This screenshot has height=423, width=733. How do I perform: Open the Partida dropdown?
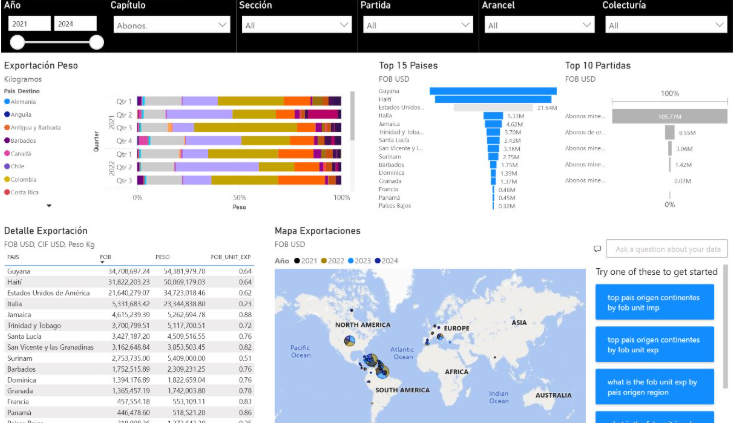(x=417, y=25)
